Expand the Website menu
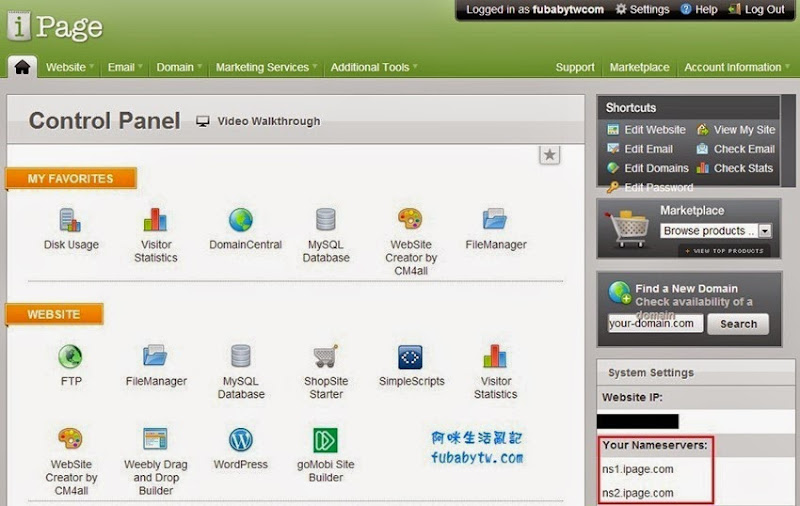 coord(70,67)
